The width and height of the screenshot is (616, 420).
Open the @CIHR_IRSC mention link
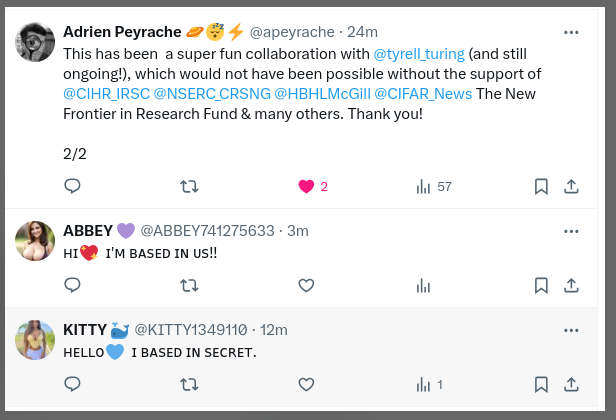coord(107,94)
